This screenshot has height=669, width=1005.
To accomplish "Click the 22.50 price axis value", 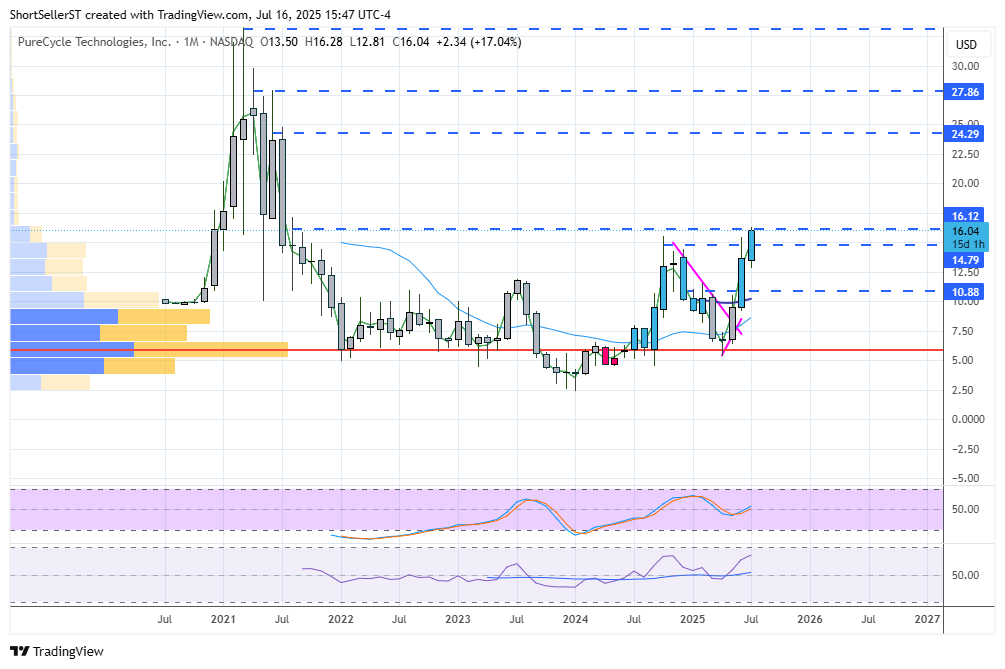I will [x=965, y=154].
